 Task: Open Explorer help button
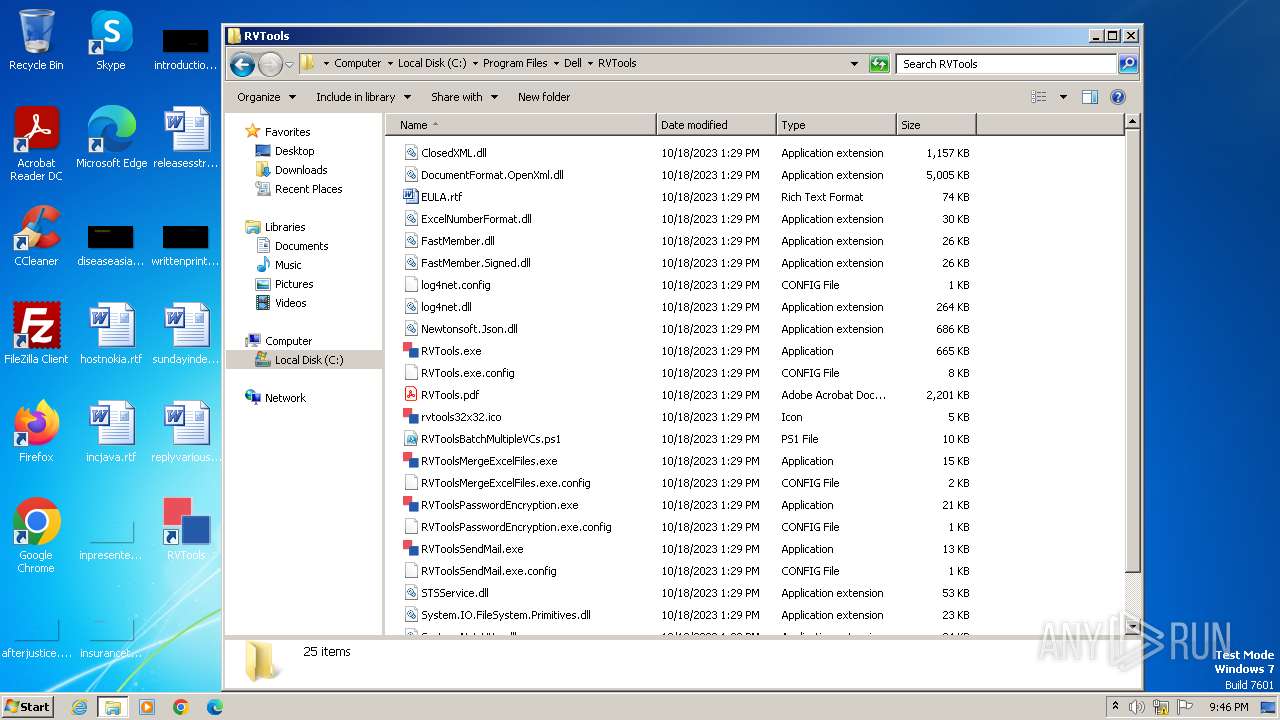pyautogui.click(x=1118, y=97)
